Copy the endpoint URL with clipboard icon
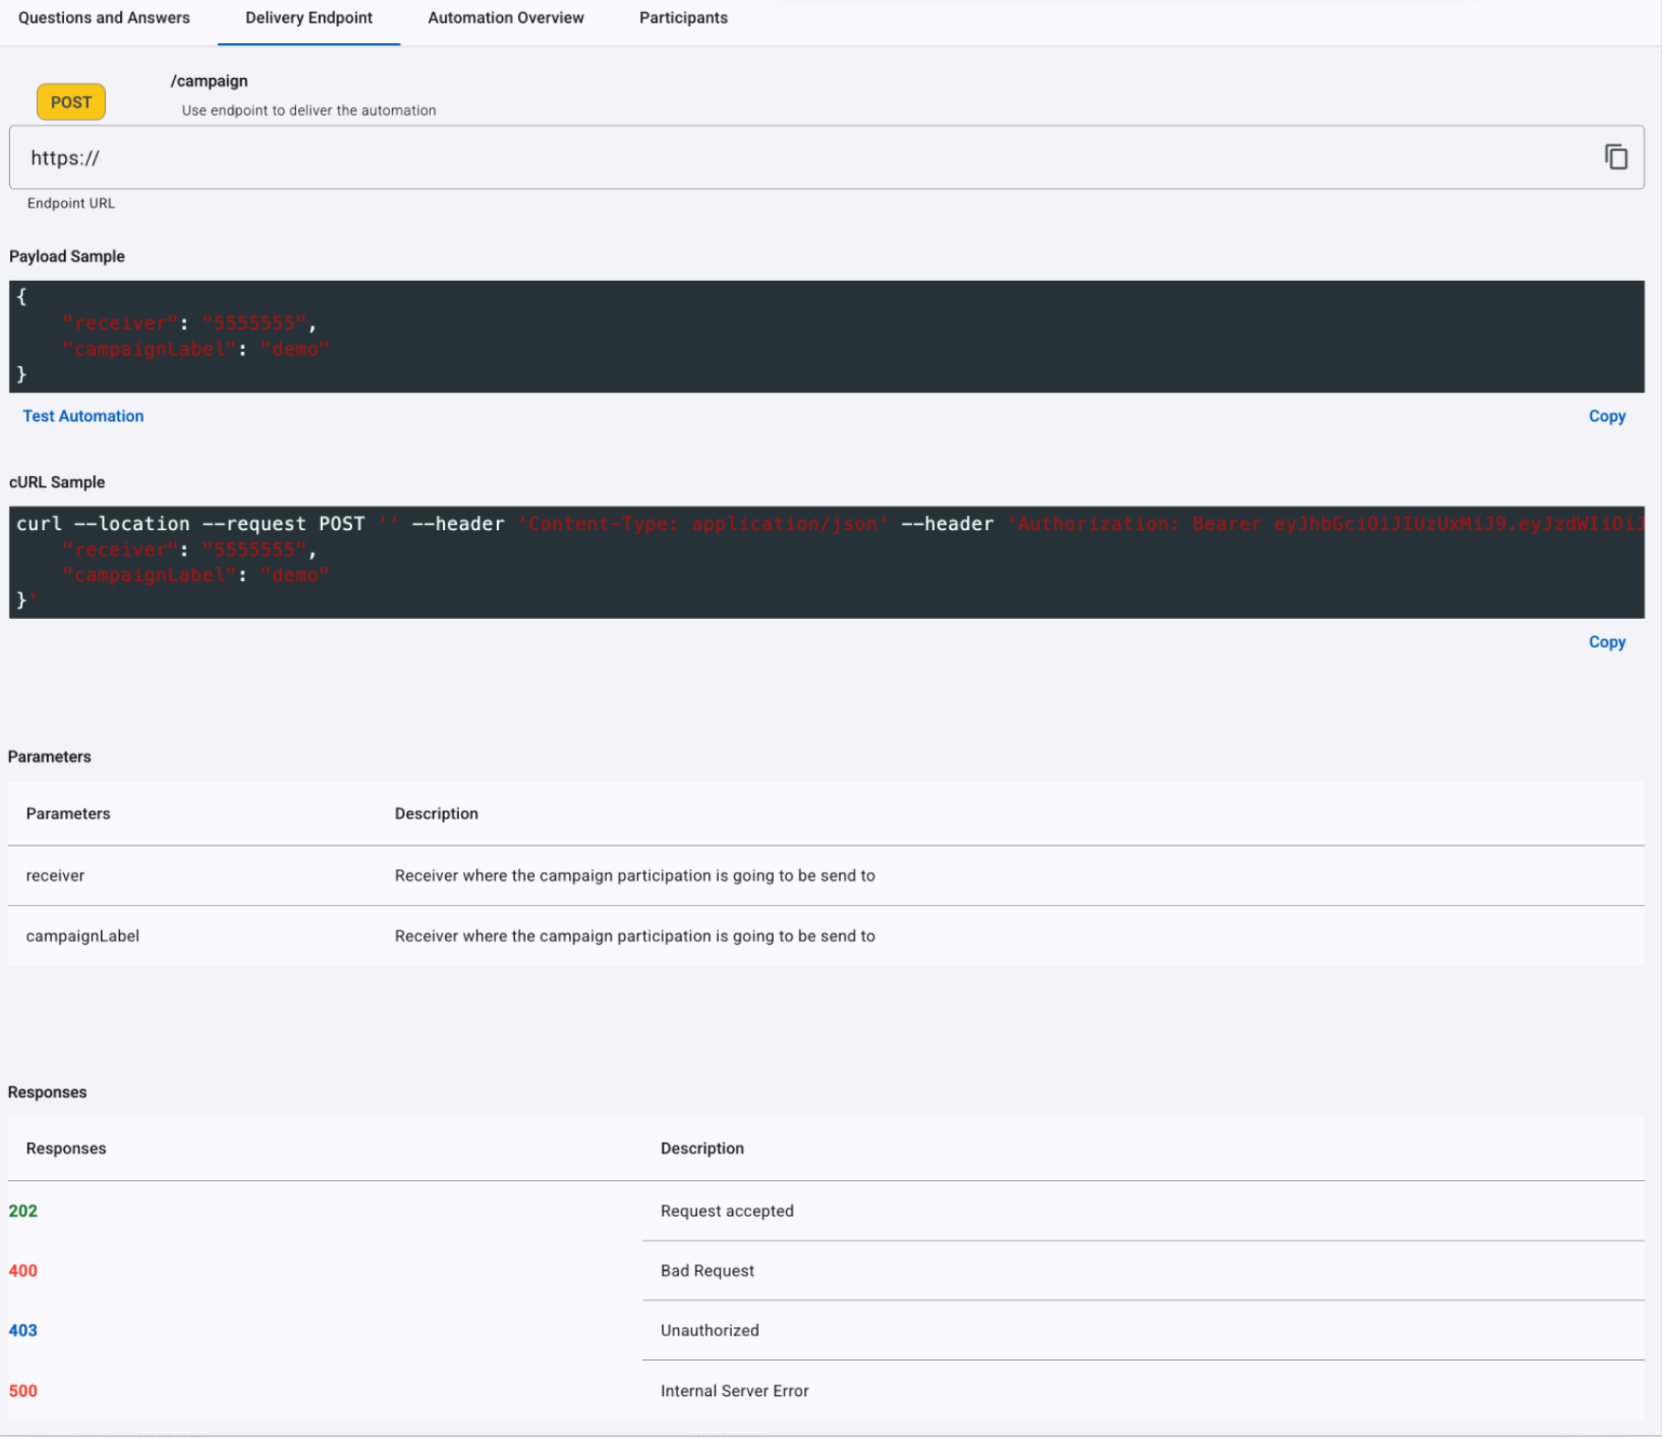 [1616, 157]
